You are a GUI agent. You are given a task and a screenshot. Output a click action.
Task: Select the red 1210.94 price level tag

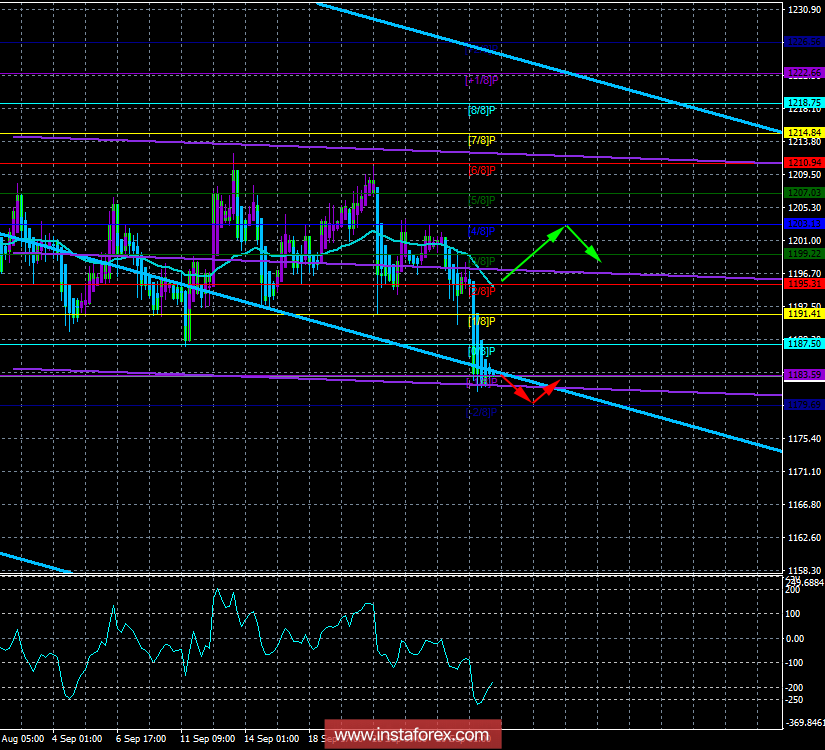pyautogui.click(x=803, y=162)
